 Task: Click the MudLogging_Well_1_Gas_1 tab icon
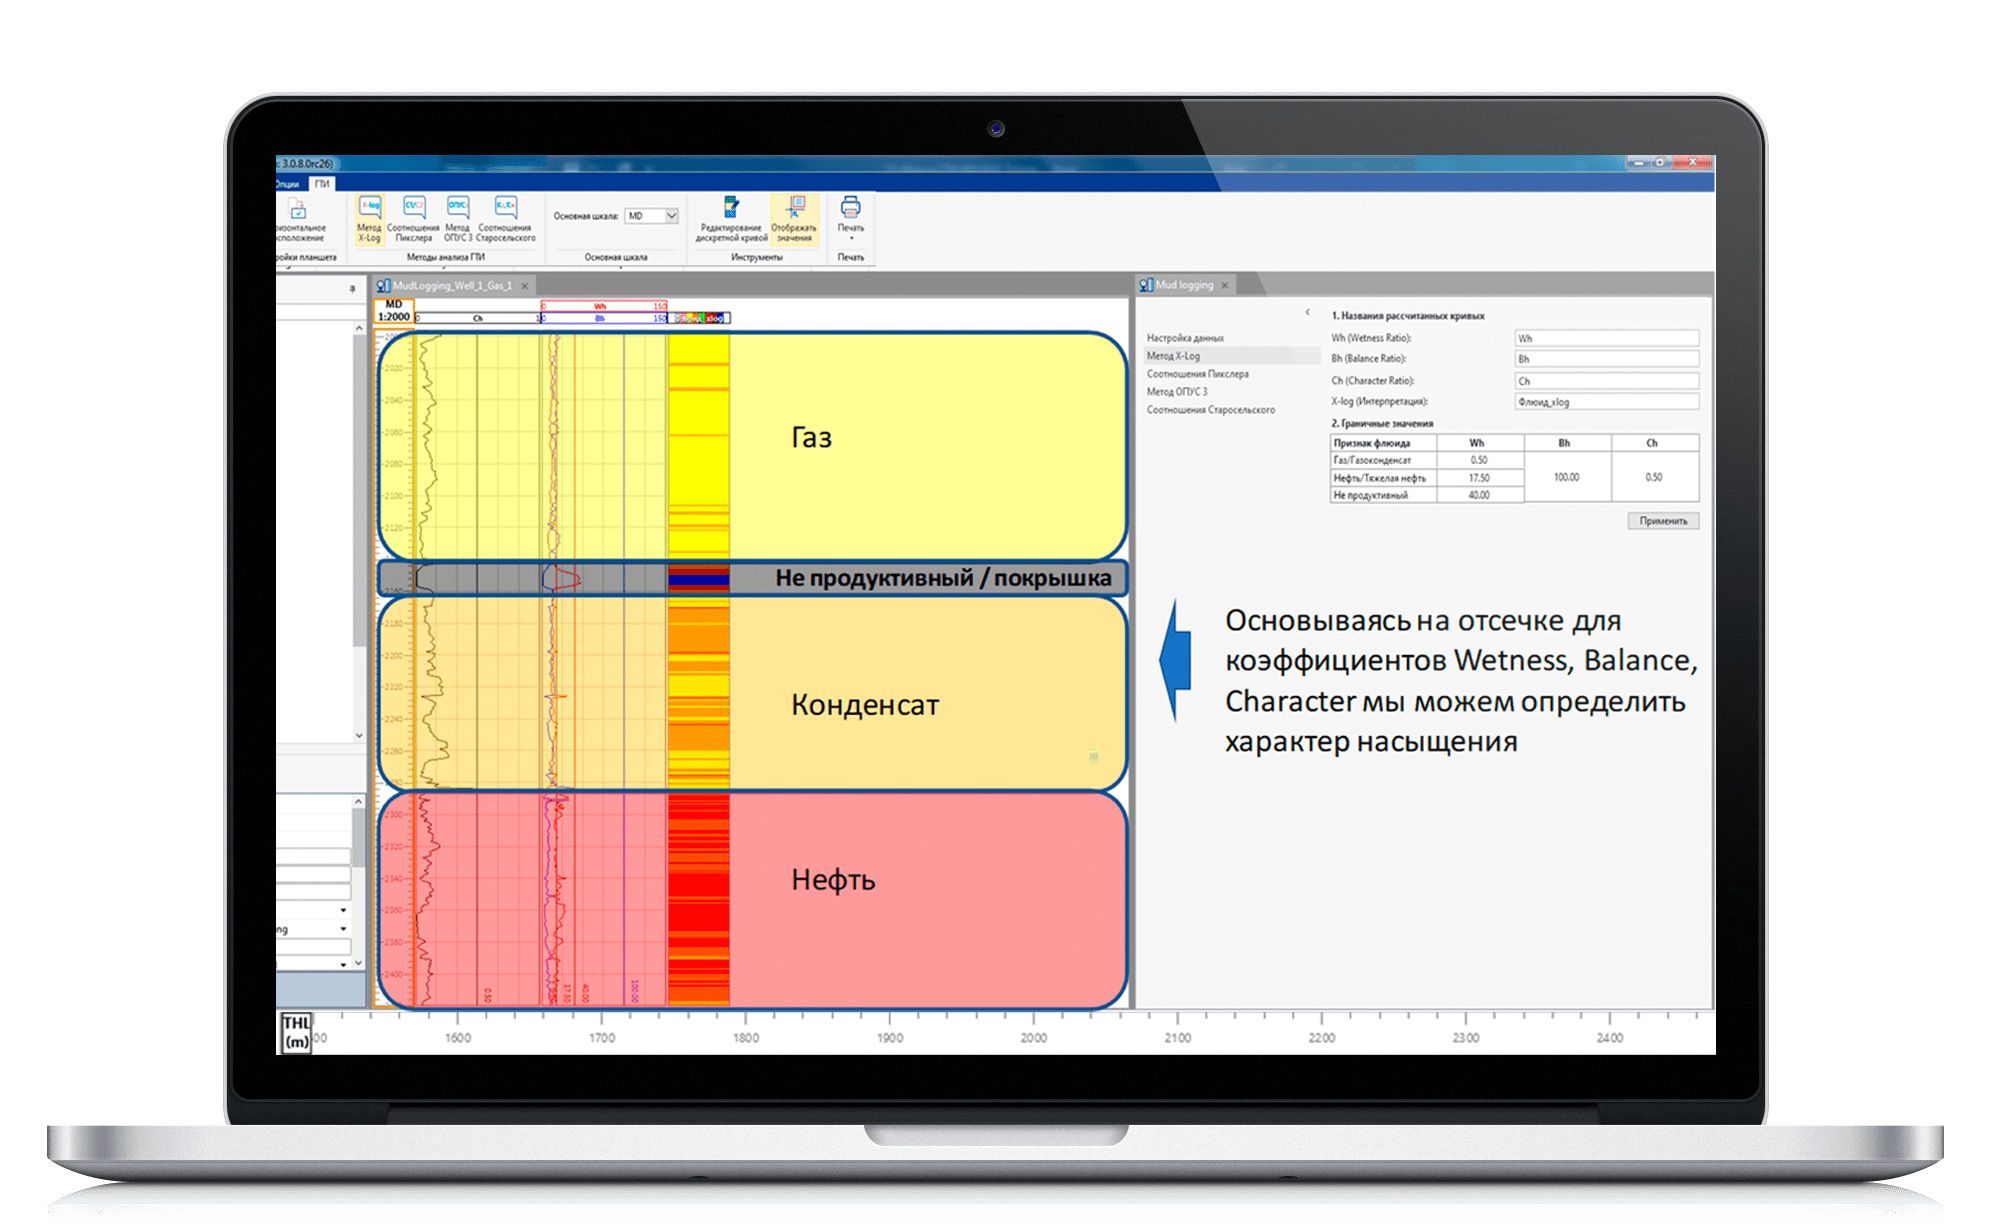coord(382,286)
